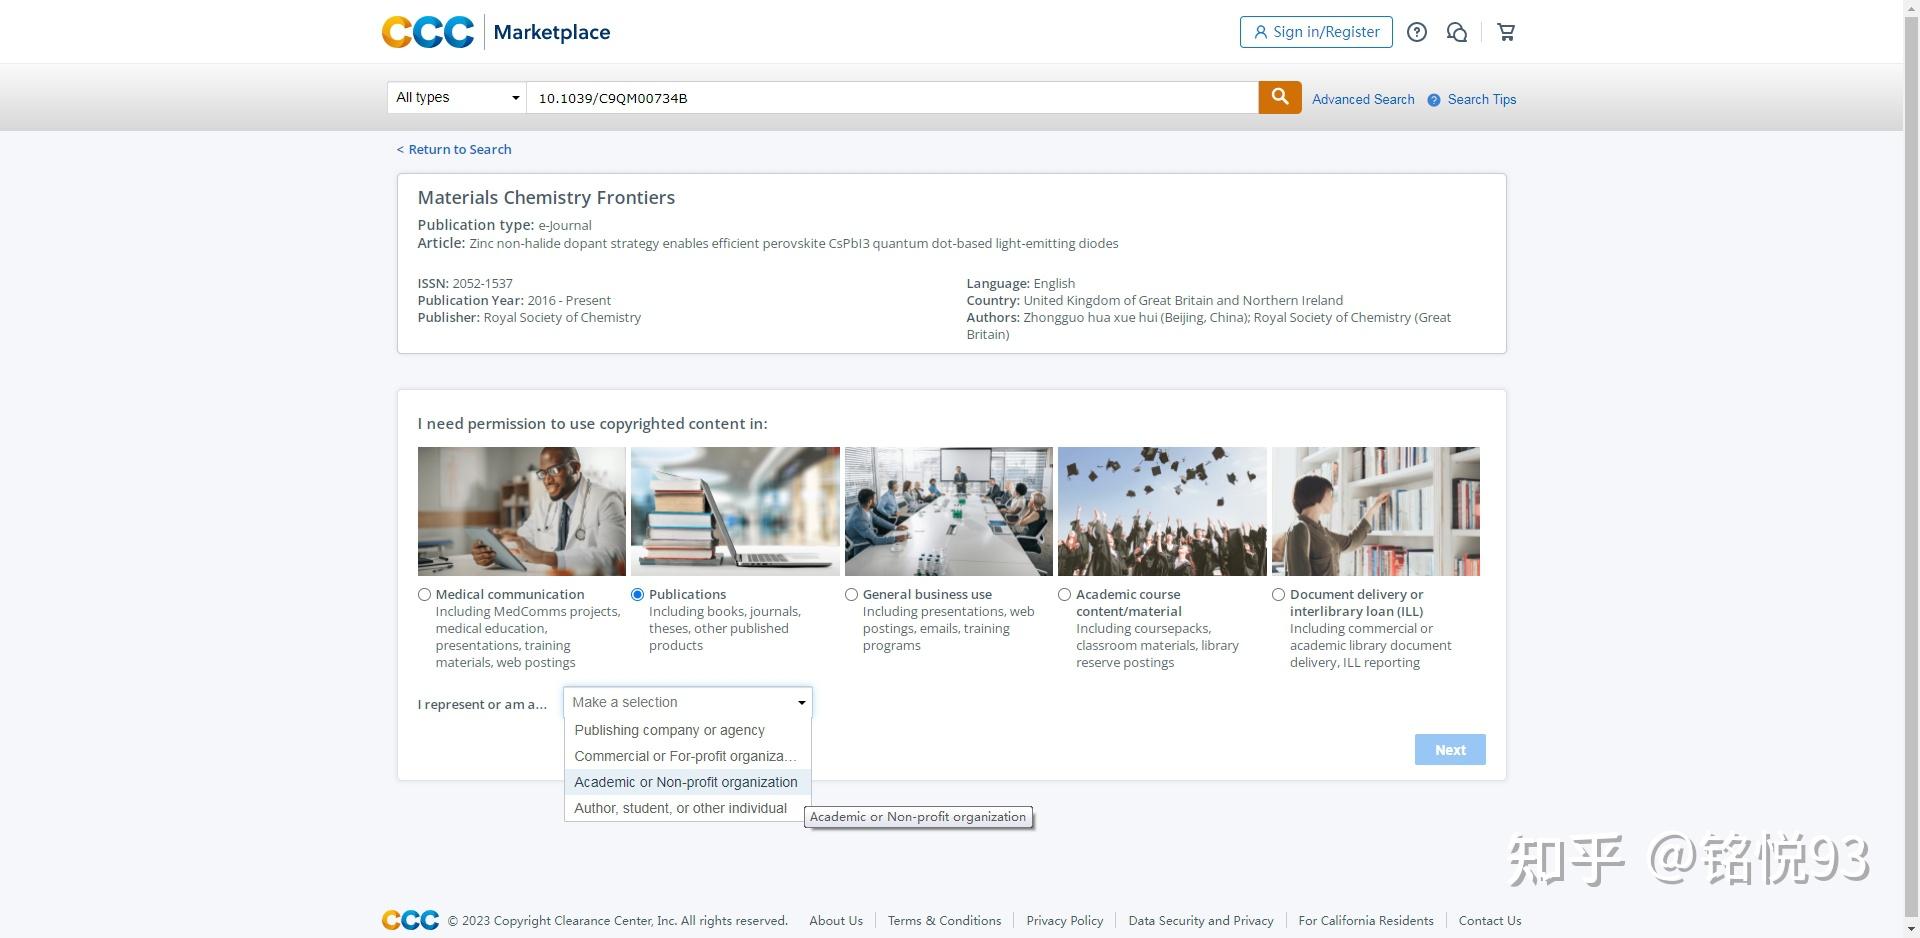Click the page vertical scrollbar
The image size is (1920, 938).
coord(1911,469)
